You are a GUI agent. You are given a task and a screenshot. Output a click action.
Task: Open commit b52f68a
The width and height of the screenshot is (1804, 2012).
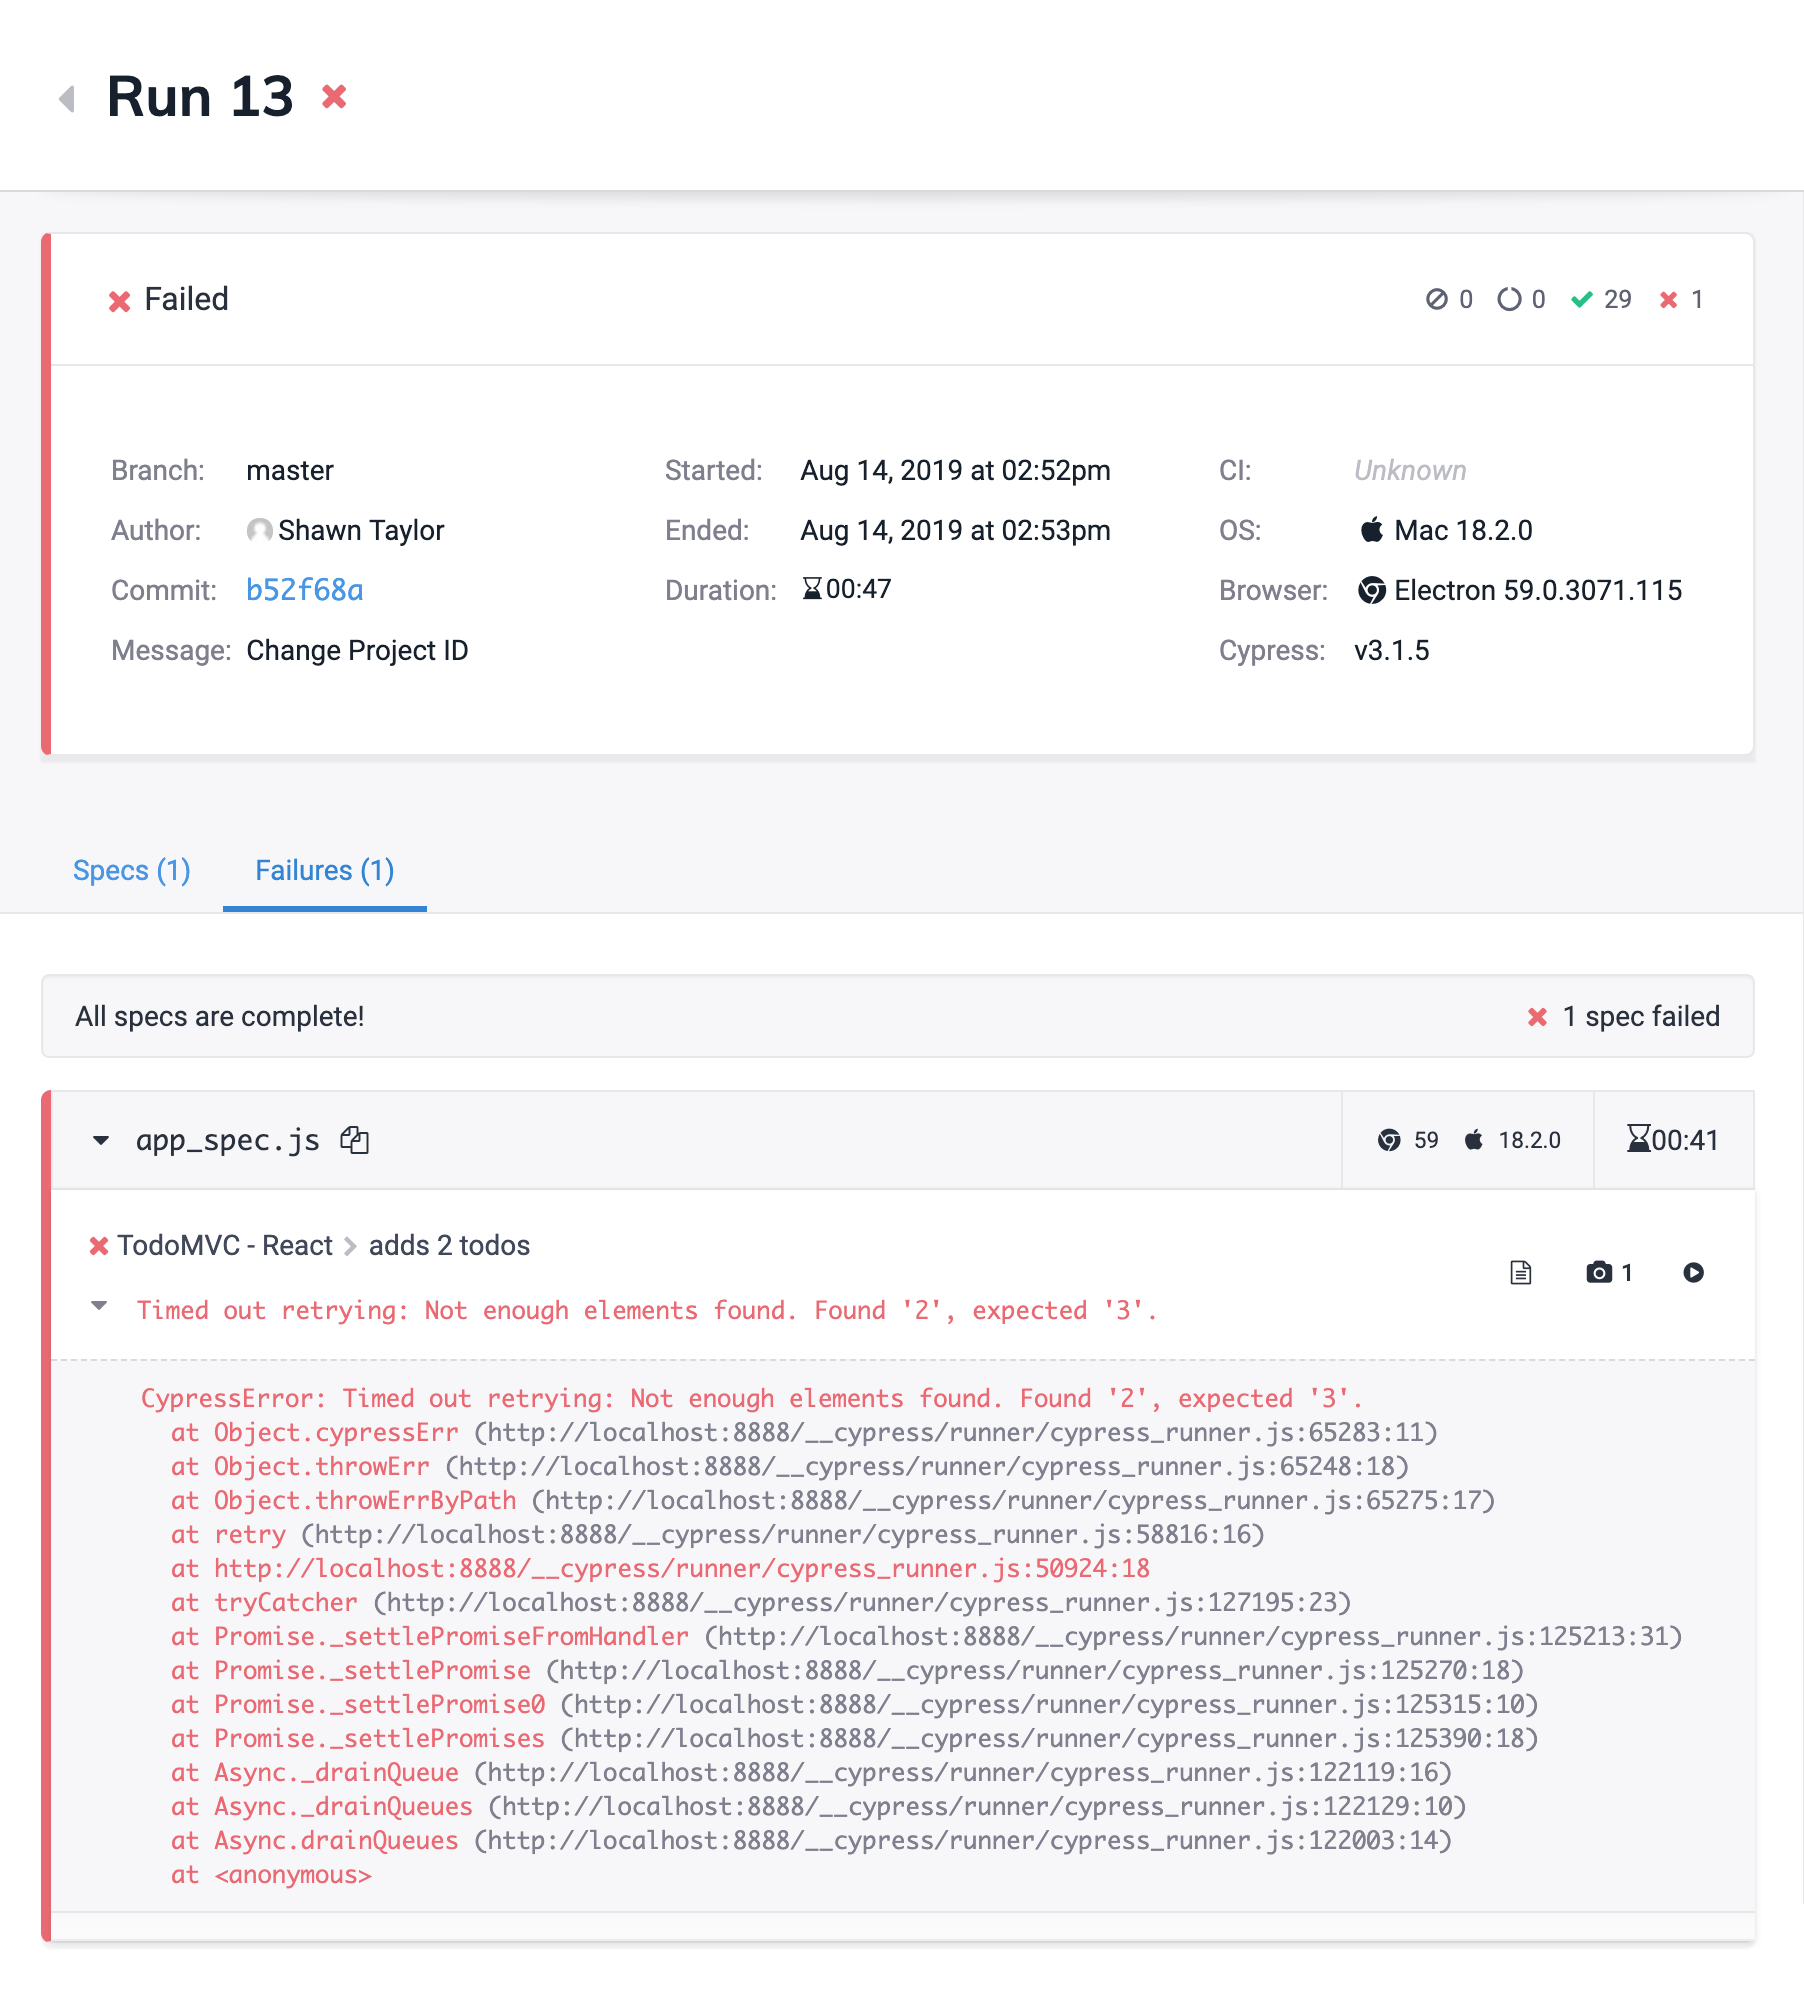[305, 590]
